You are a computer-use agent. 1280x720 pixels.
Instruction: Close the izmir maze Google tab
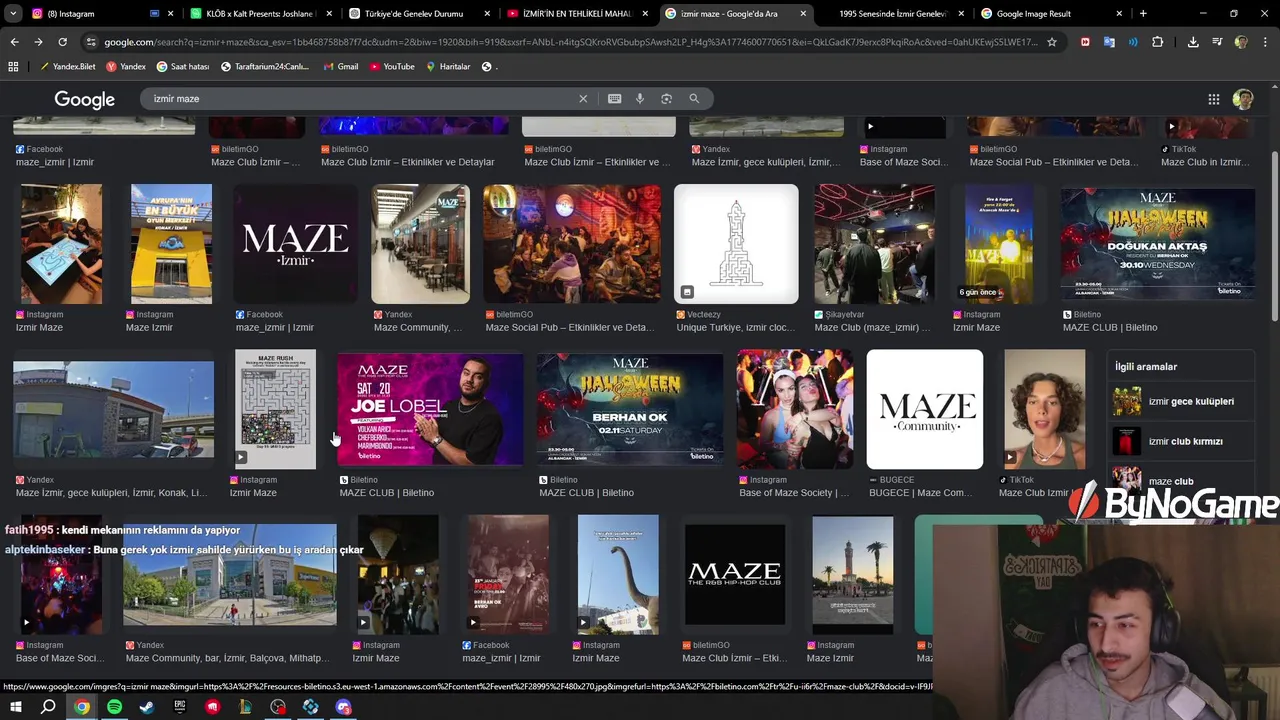click(x=803, y=14)
